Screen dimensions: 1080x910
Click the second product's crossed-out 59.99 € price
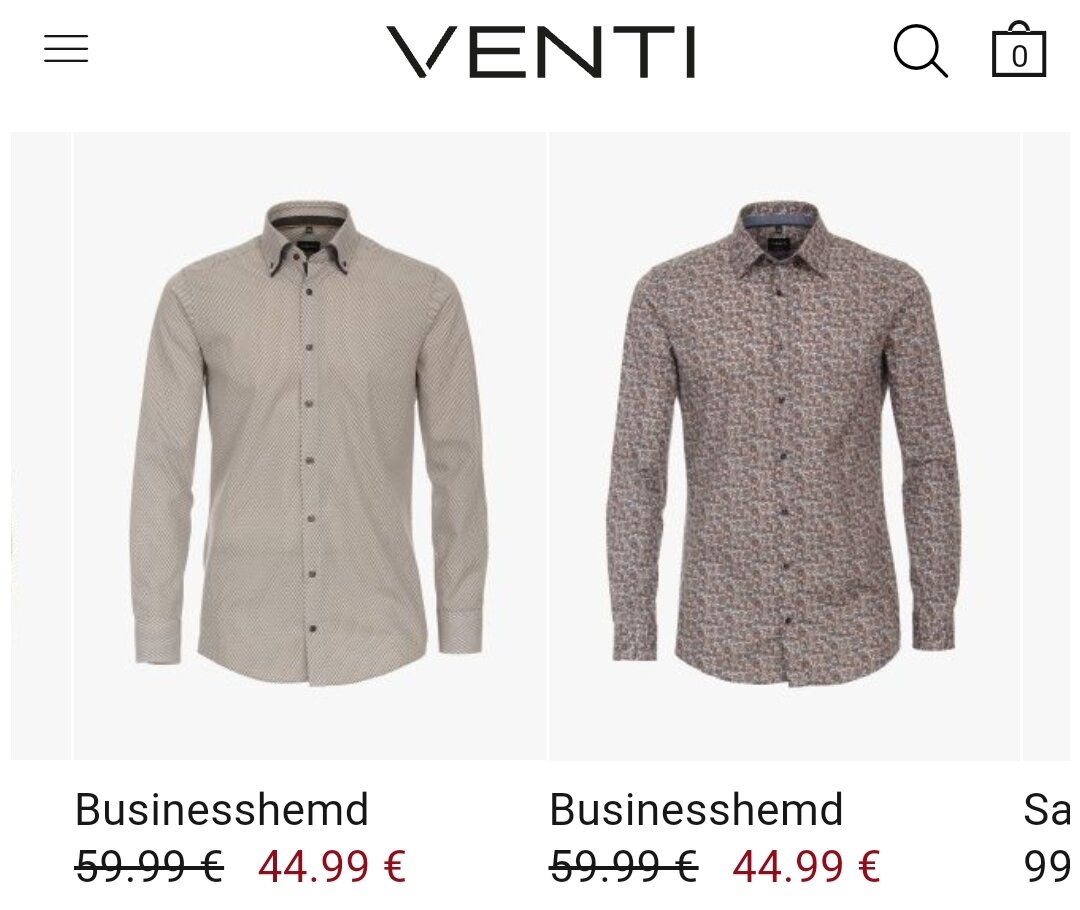[x=624, y=866]
